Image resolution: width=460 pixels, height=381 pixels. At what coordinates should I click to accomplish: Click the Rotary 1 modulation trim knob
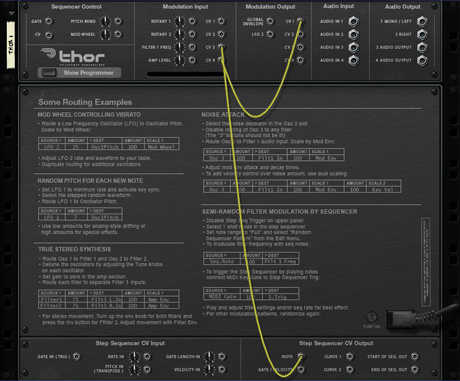pos(179,22)
